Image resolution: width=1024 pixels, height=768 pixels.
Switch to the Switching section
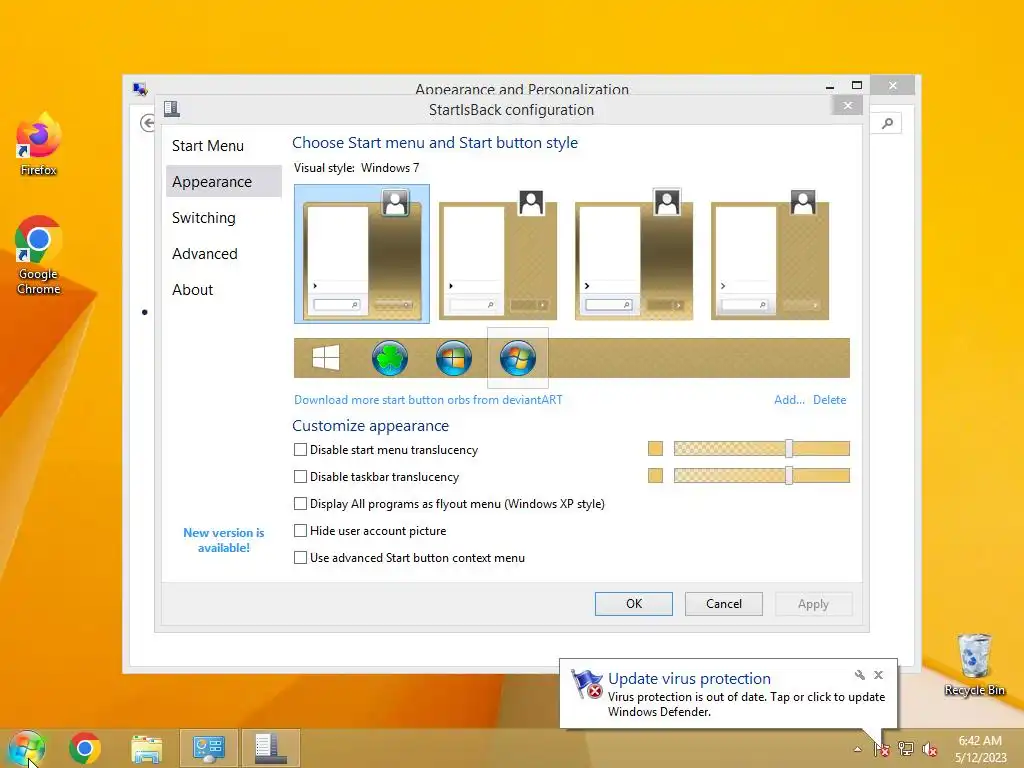(x=204, y=217)
